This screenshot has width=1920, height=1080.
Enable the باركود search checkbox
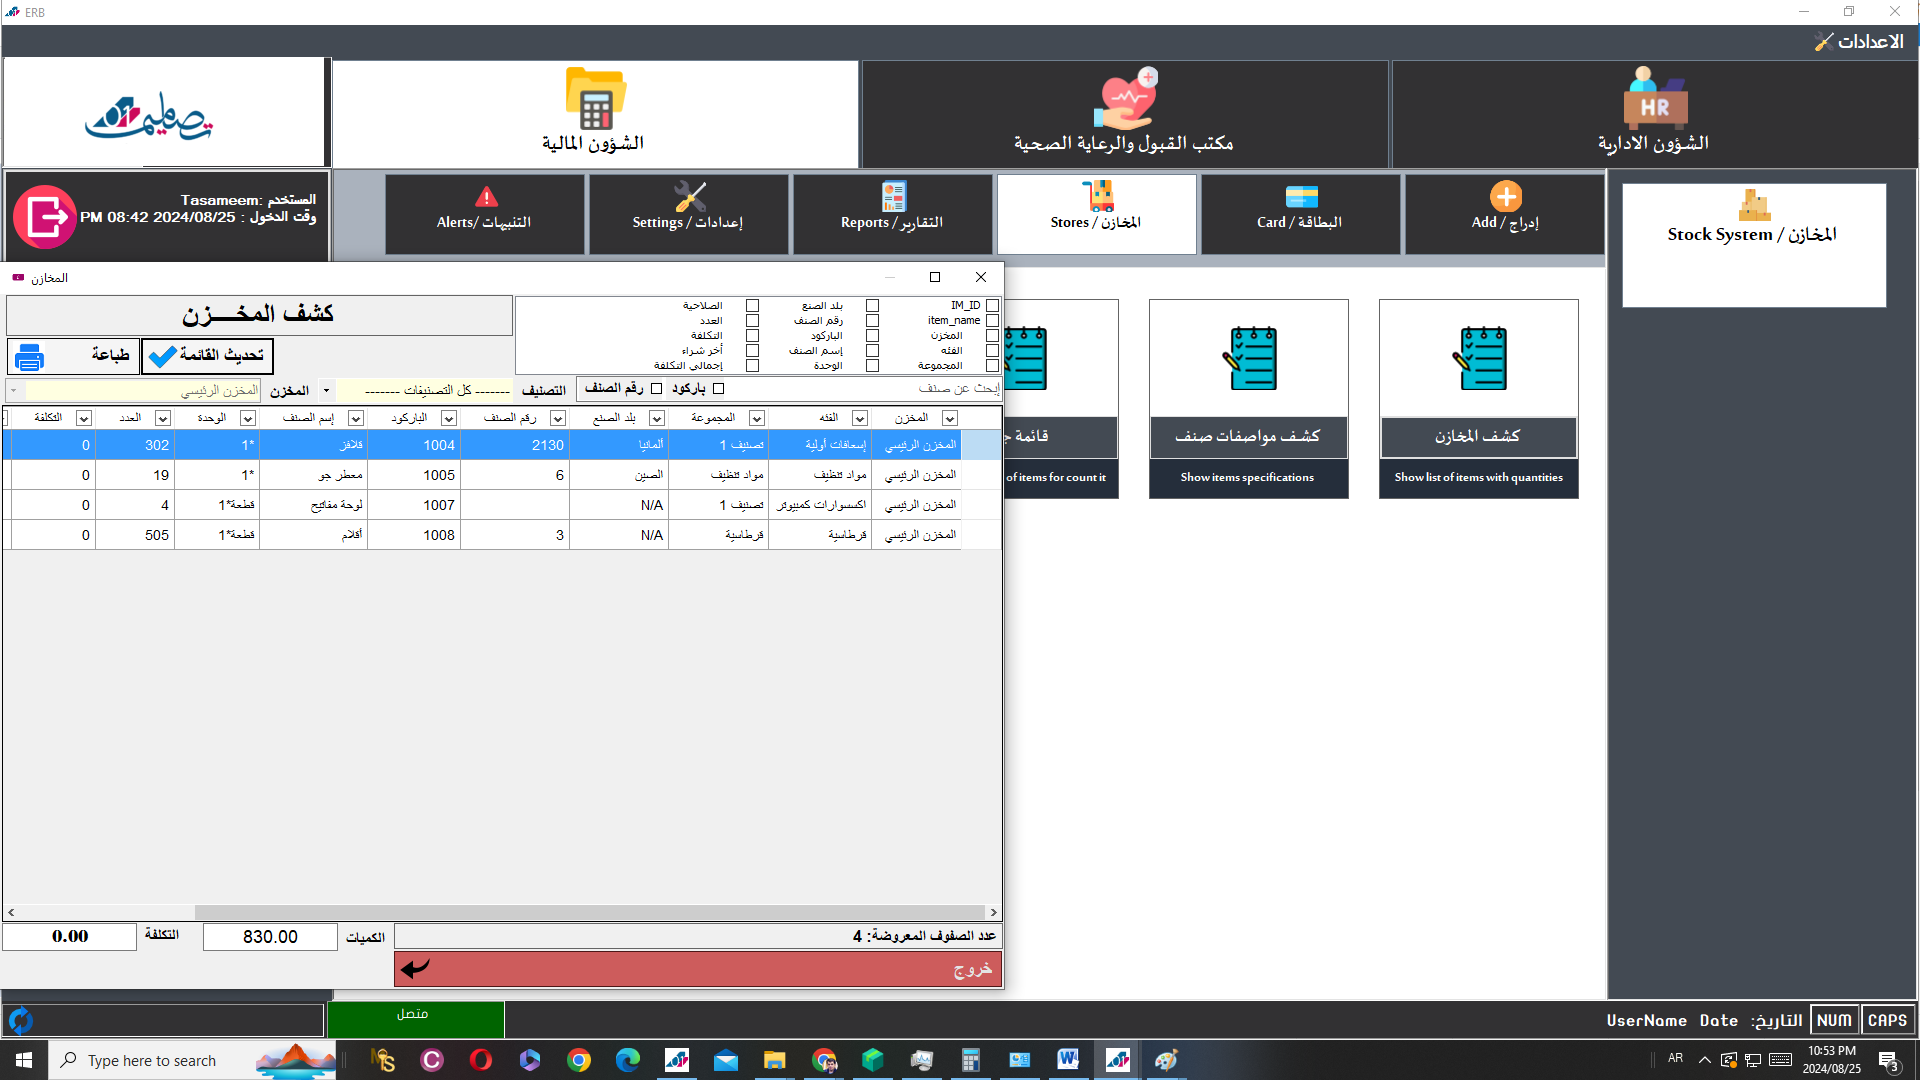(x=718, y=389)
